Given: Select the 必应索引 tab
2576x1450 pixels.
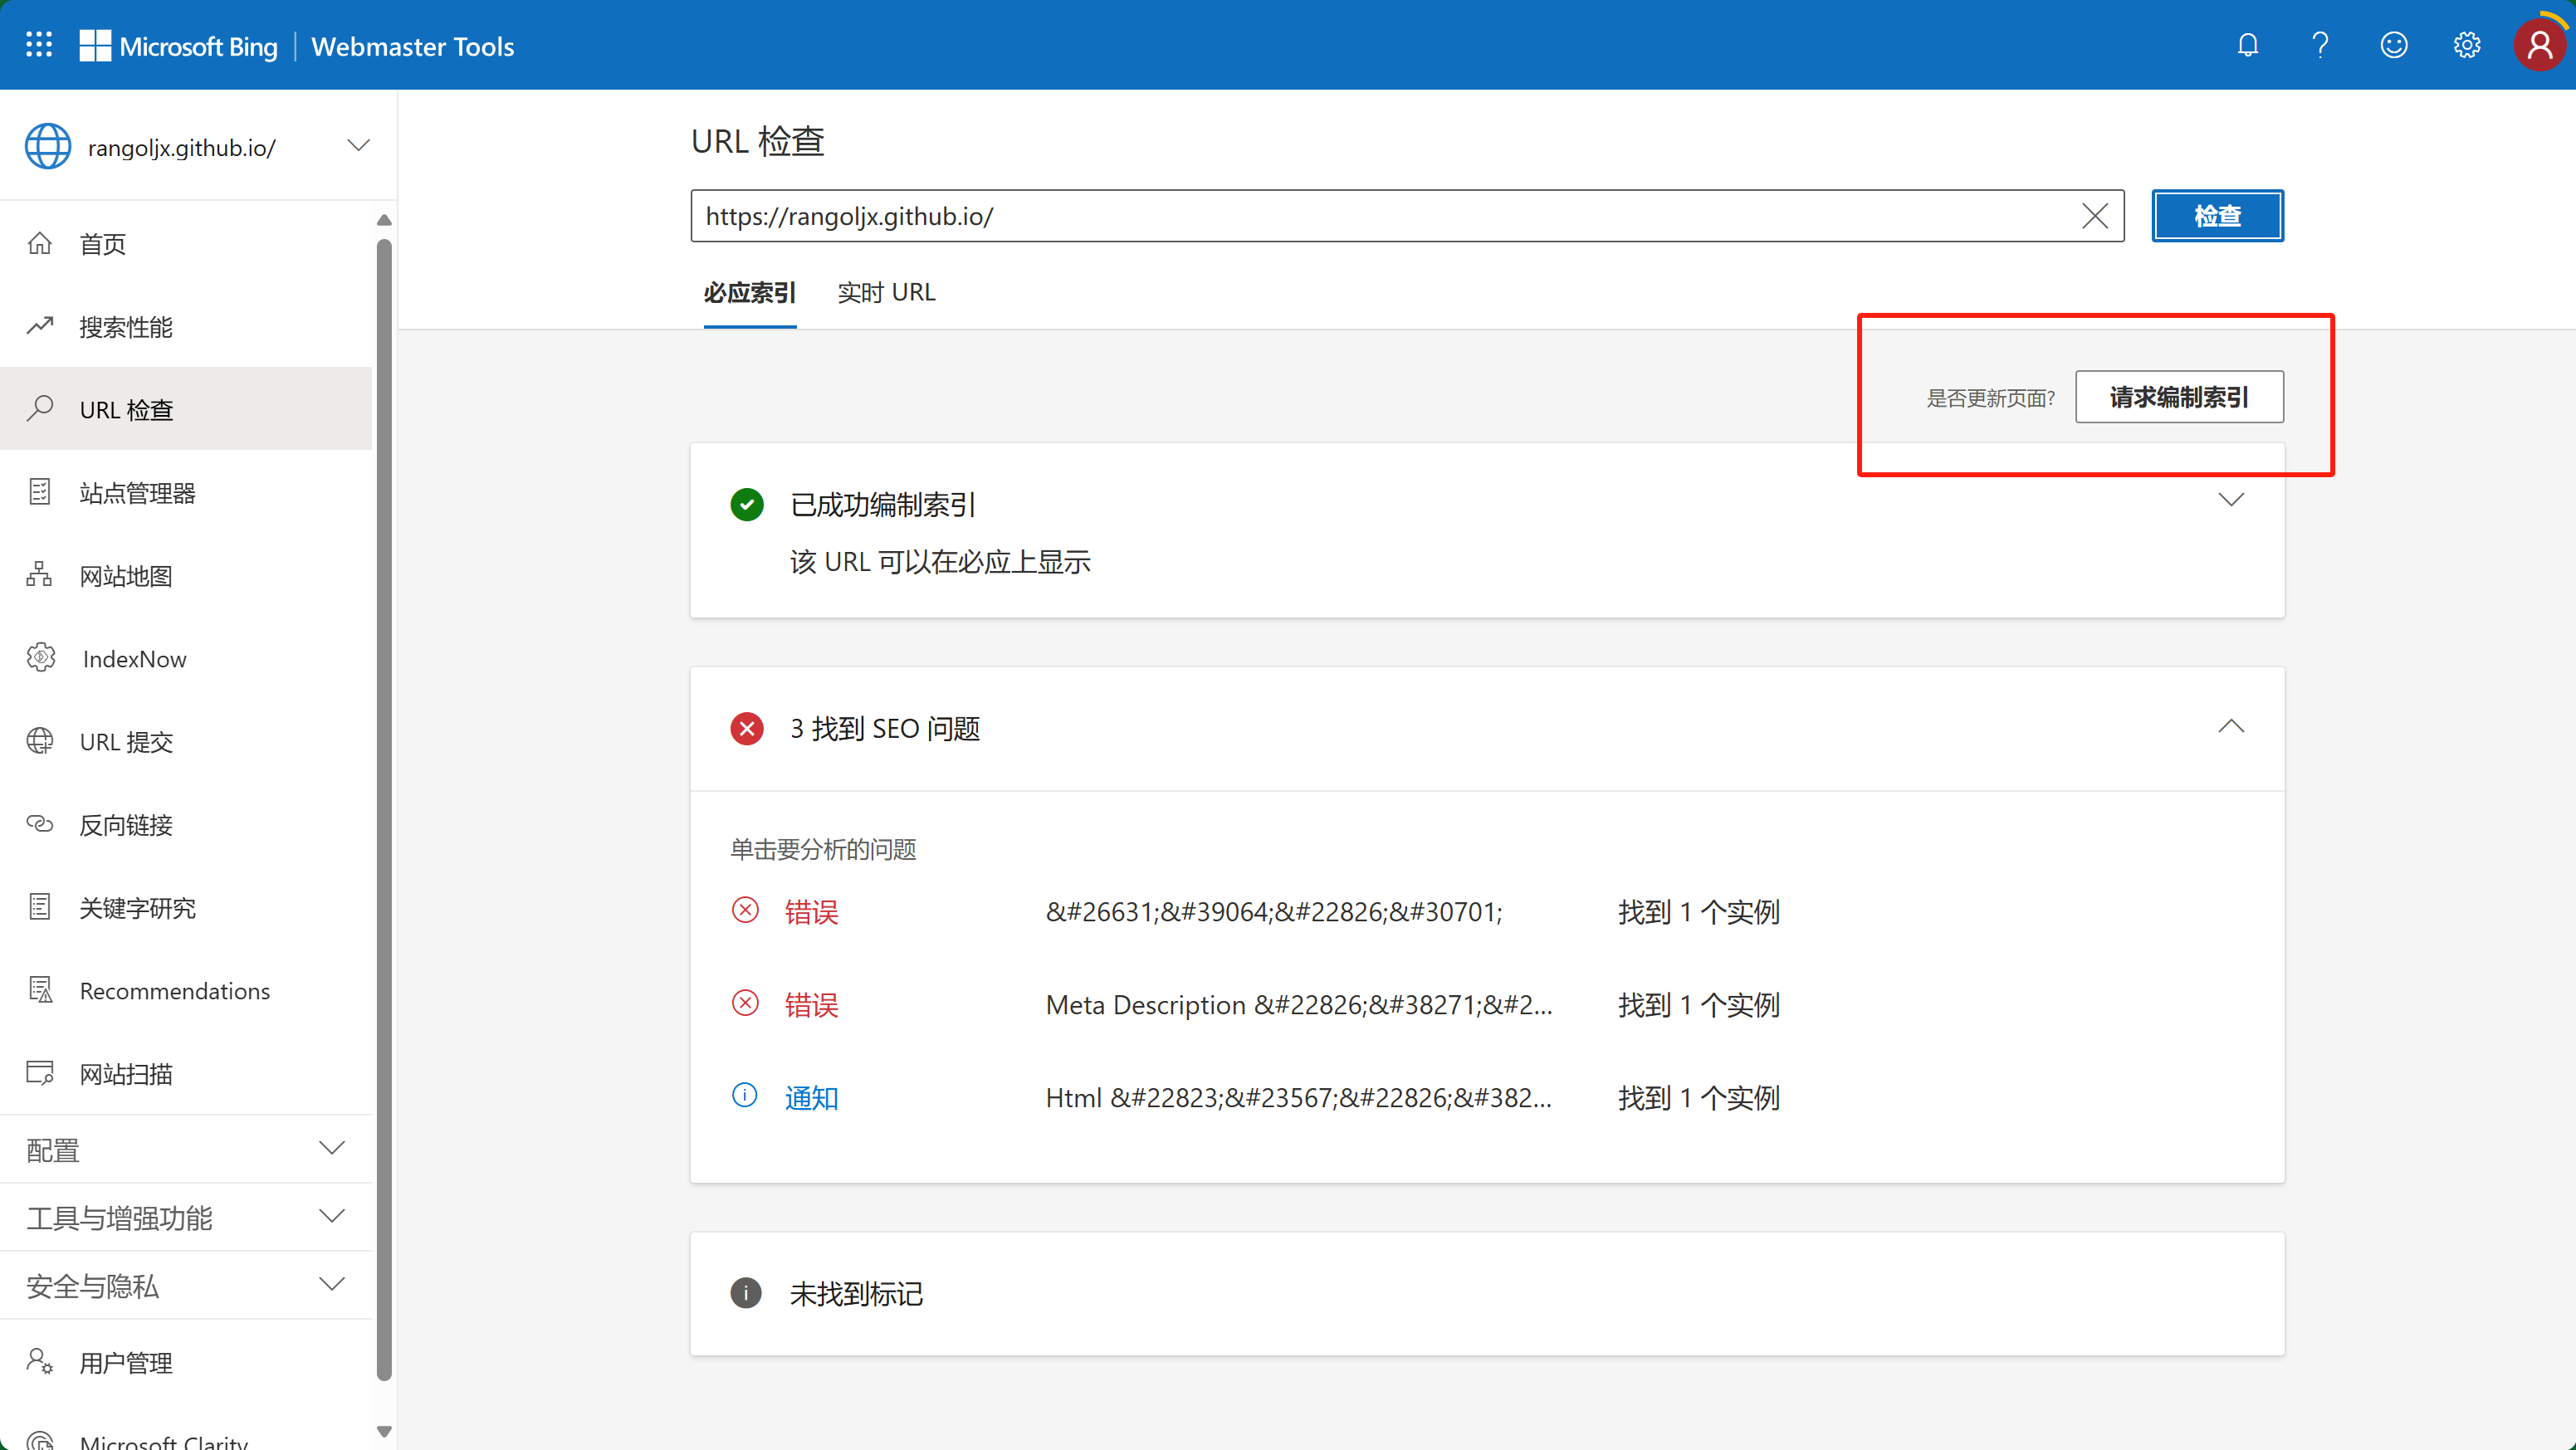Looking at the screenshot, I should 749,293.
